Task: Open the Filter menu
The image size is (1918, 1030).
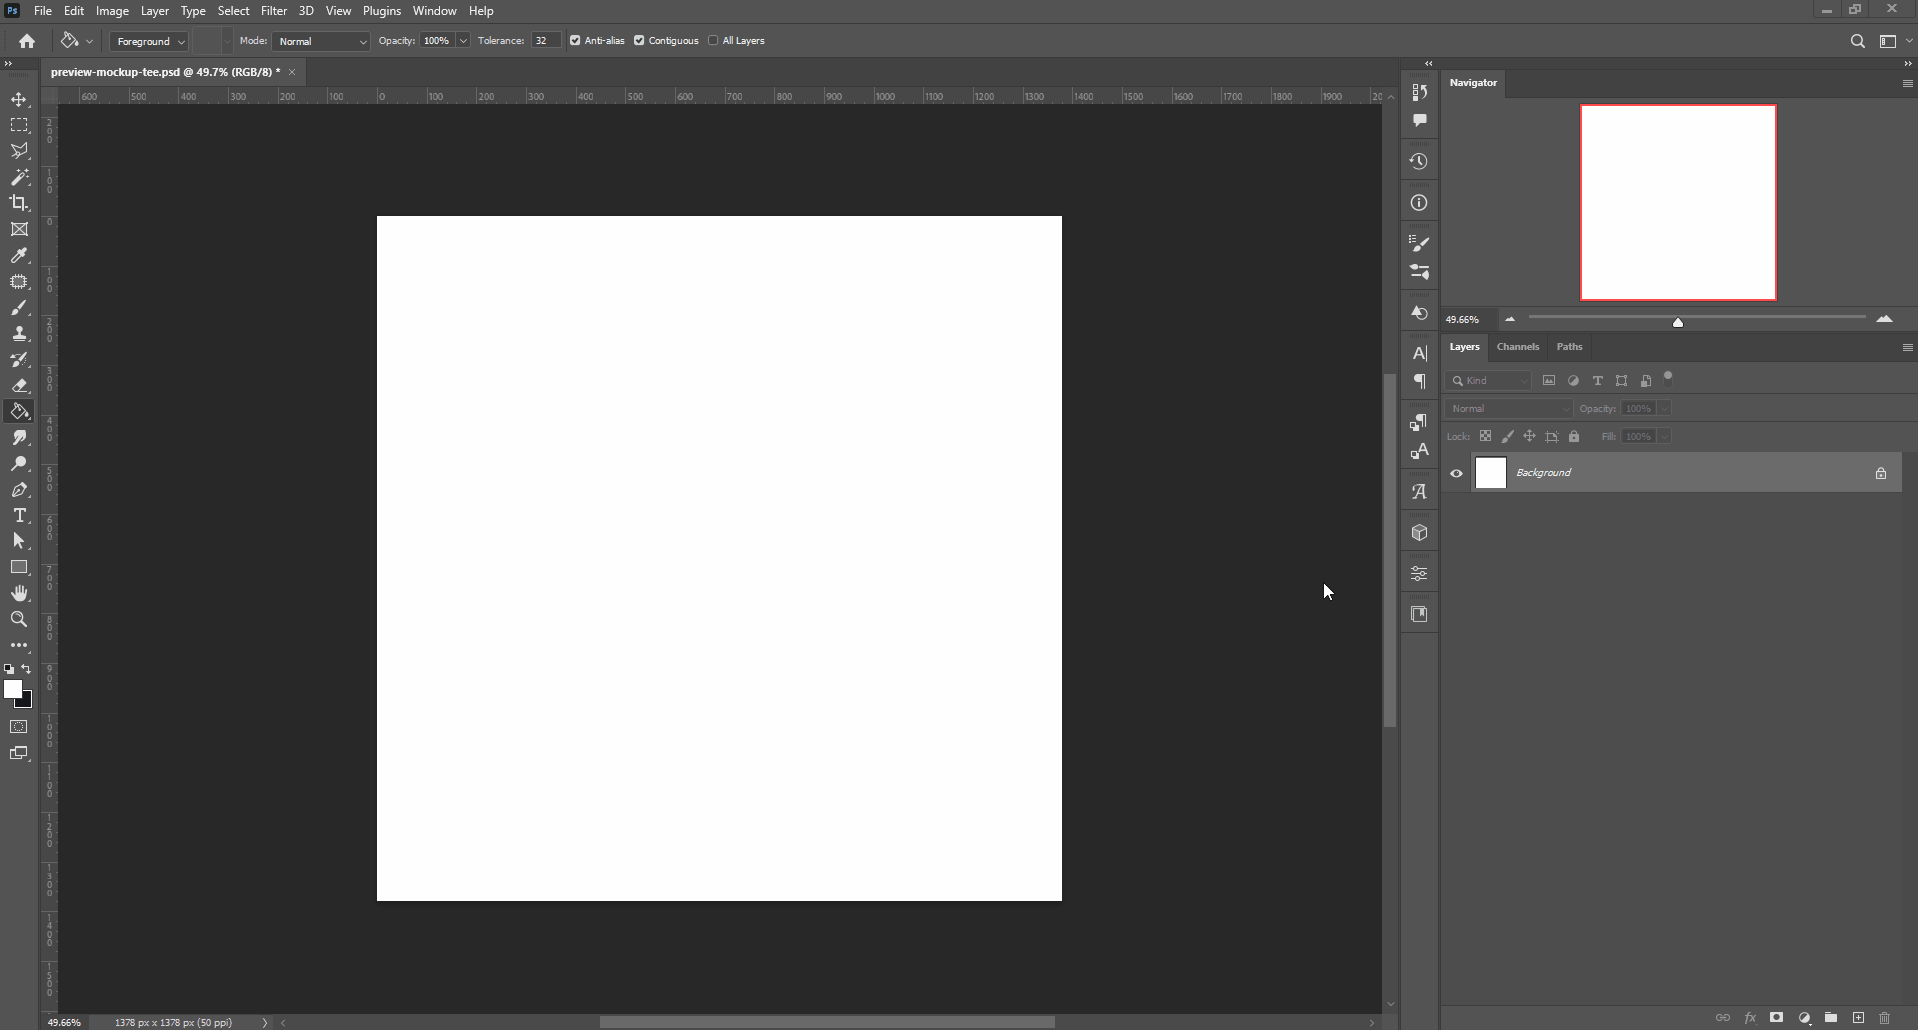Action: pos(274,10)
